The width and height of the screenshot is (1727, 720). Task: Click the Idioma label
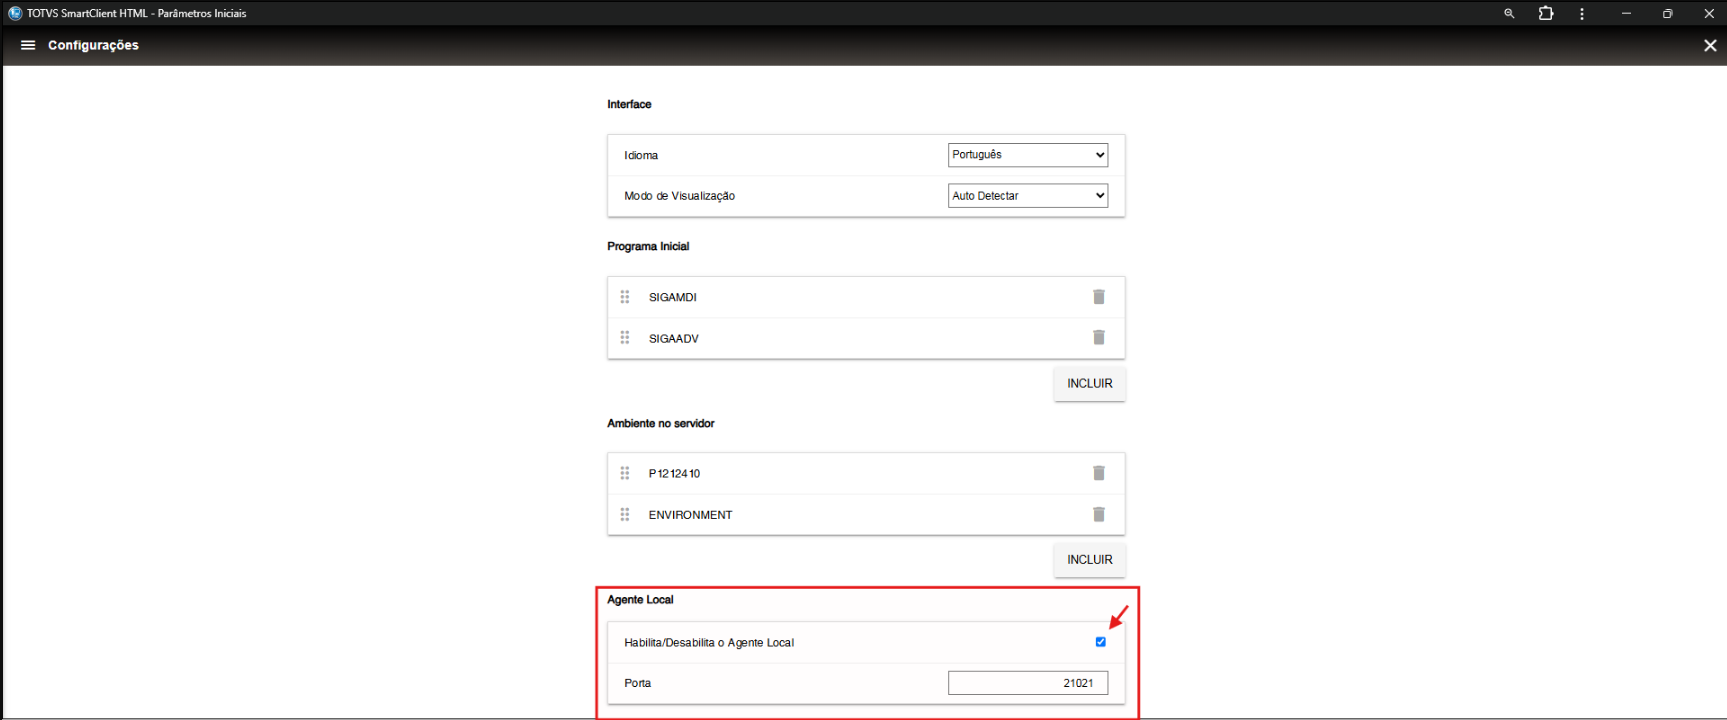(641, 155)
